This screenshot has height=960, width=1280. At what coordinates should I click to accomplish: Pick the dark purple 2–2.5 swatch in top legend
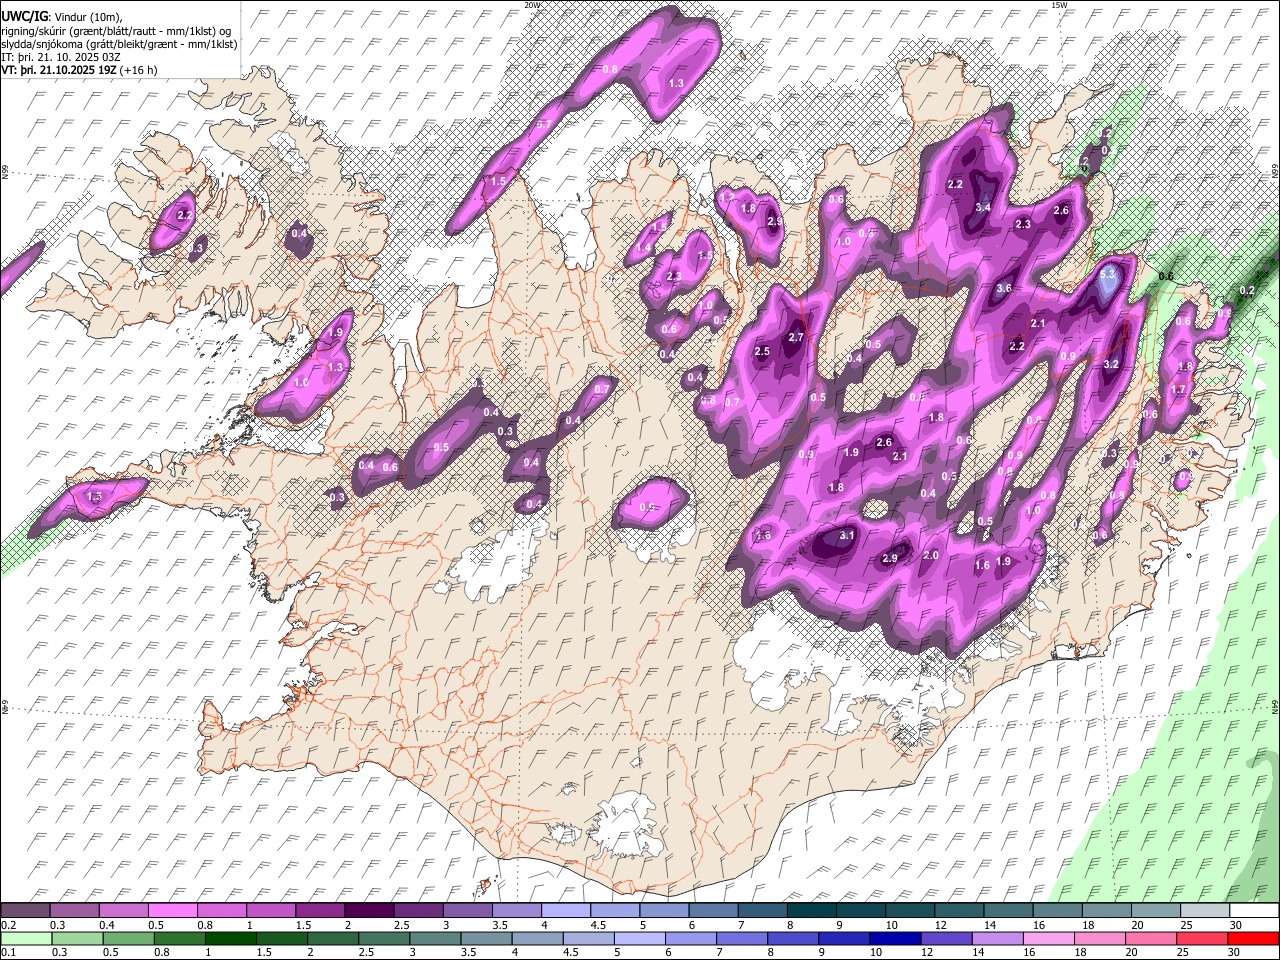click(369, 911)
